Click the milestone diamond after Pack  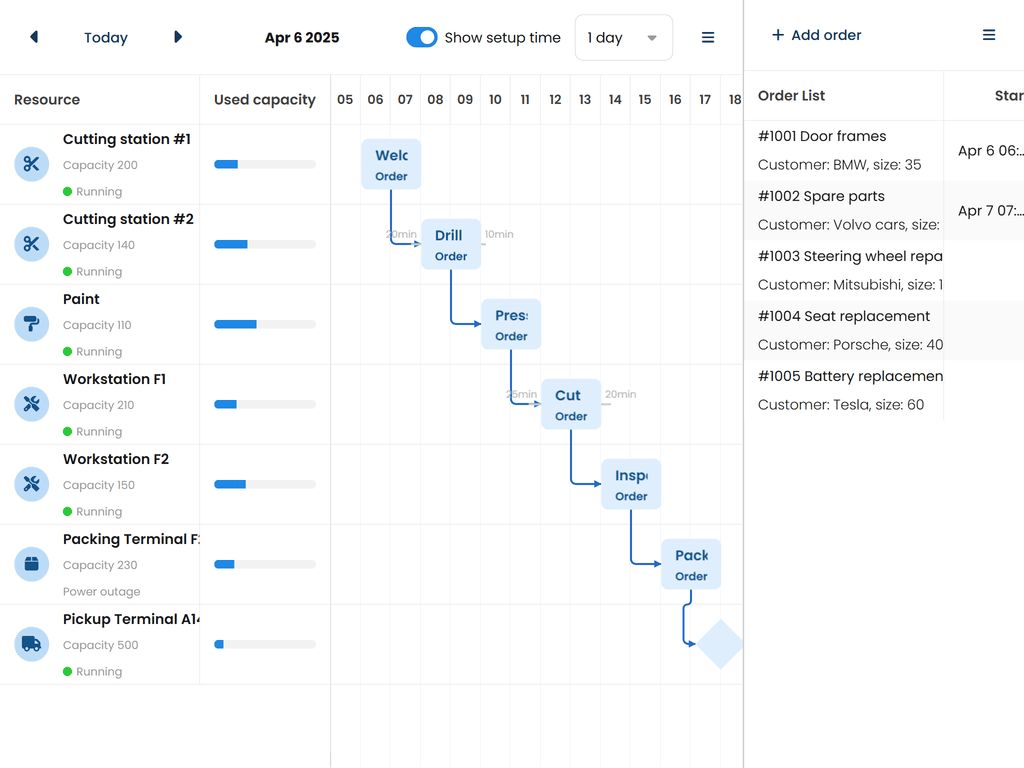720,645
